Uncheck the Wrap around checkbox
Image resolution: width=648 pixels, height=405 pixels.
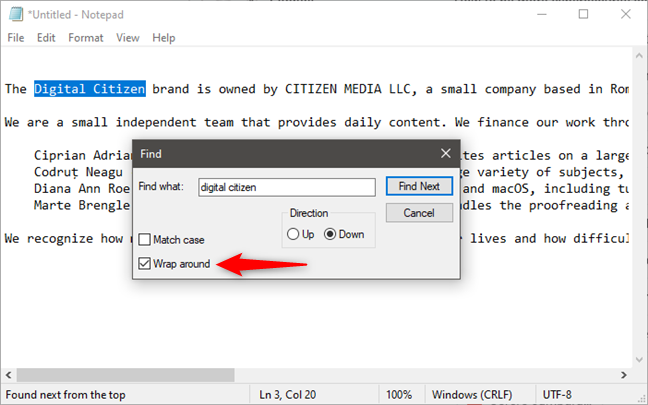(x=144, y=263)
